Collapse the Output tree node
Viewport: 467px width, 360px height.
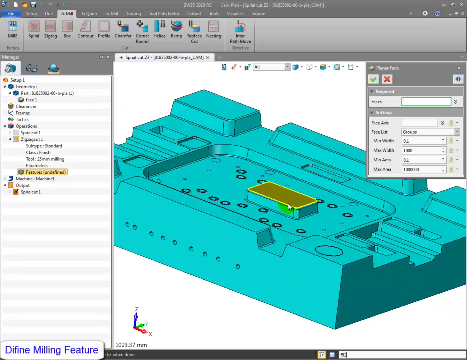coord(5,185)
